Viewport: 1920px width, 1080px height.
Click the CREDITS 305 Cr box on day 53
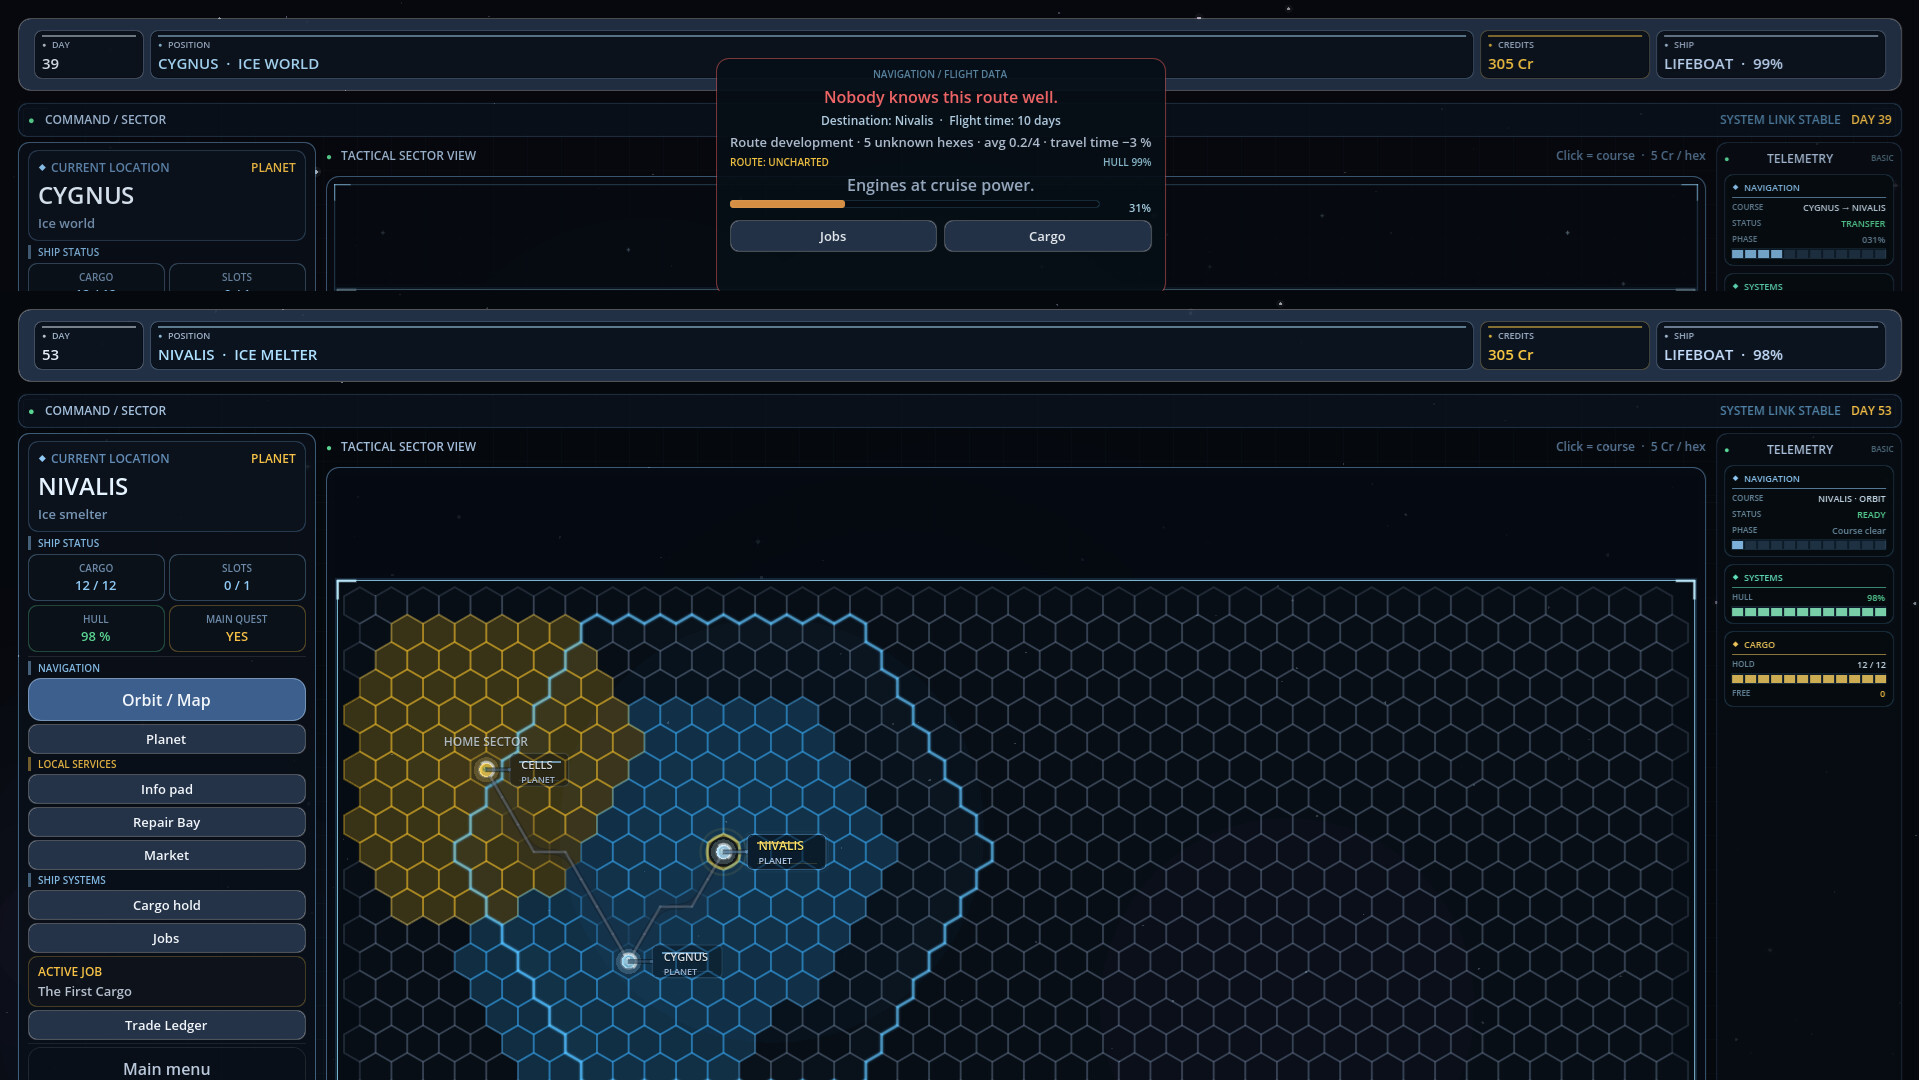tap(1564, 346)
